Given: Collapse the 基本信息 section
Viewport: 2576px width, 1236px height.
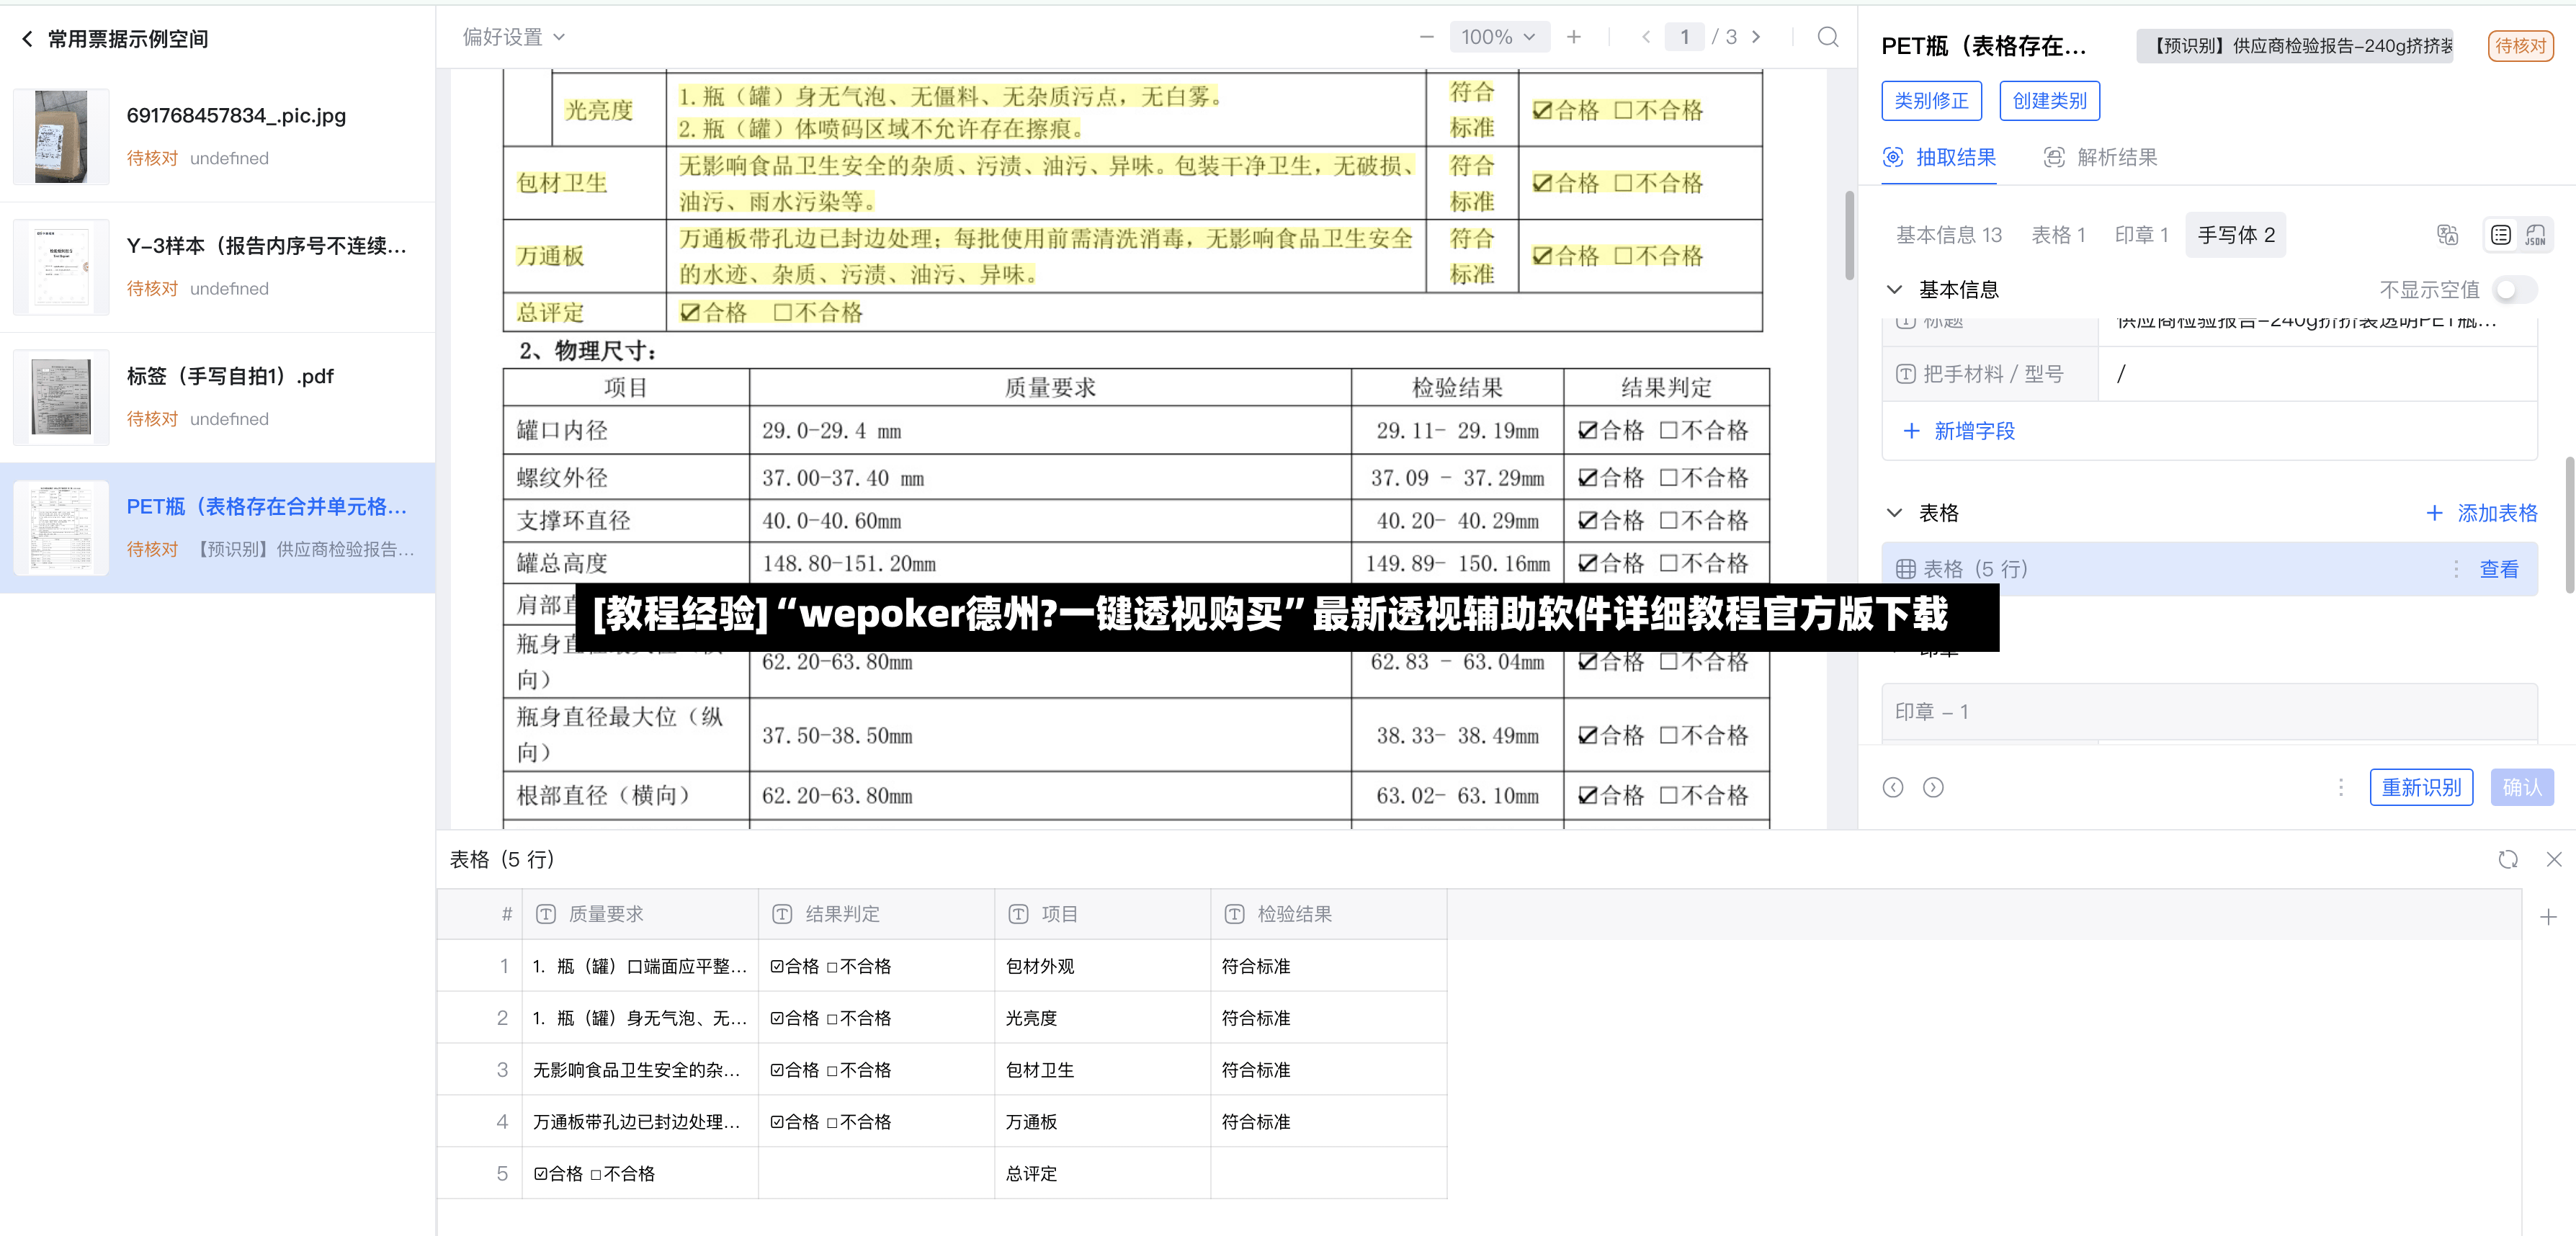Looking at the screenshot, I should pyautogui.click(x=1894, y=290).
